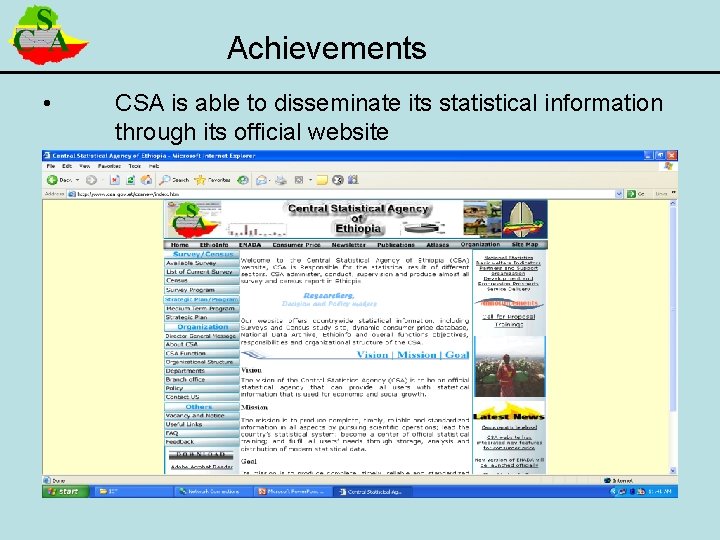Click the Windows start button
The image size is (720, 540).
pyautogui.click(x=65, y=491)
